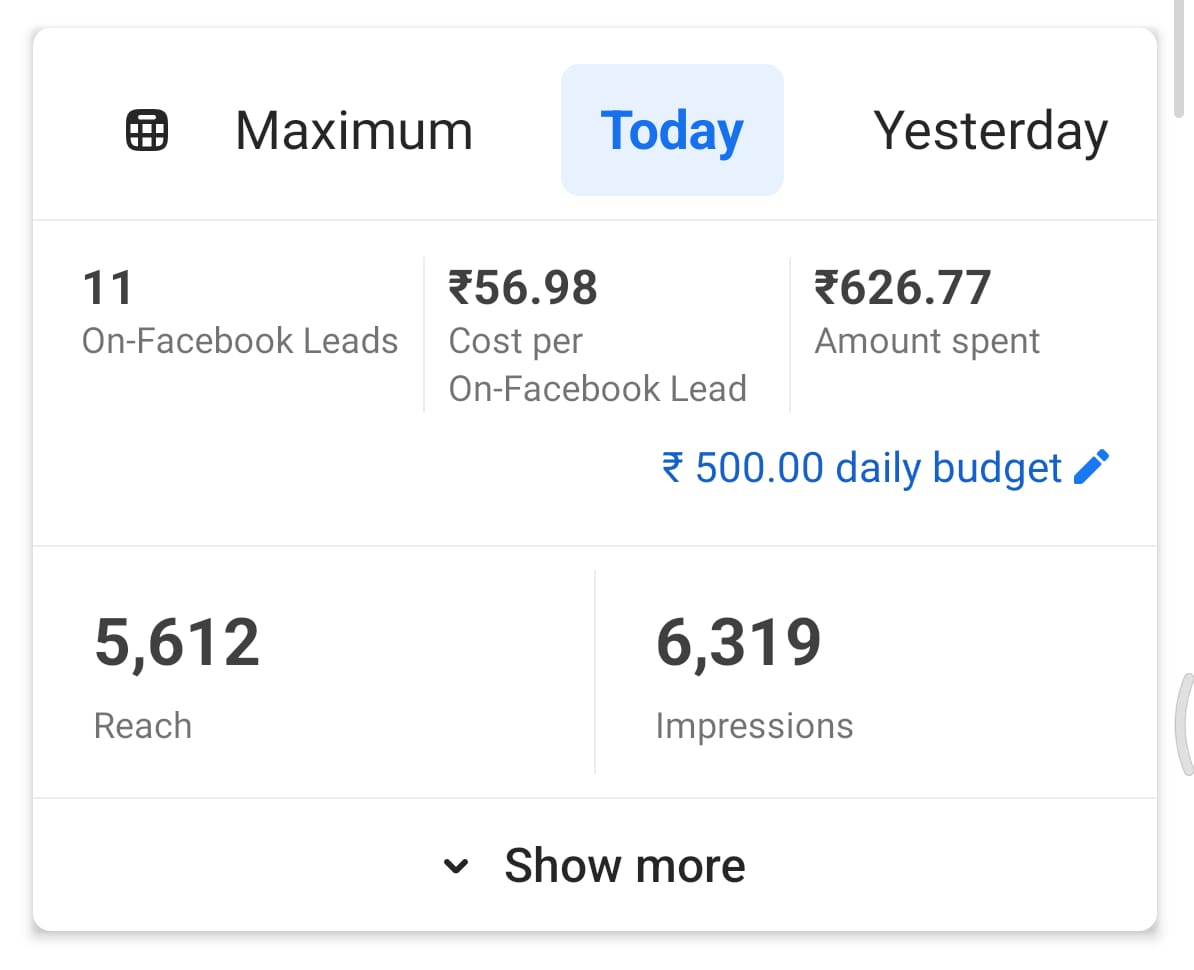The width and height of the screenshot is (1194, 970).
Task: Click the Show more text
Action: pyautogui.click(x=624, y=866)
